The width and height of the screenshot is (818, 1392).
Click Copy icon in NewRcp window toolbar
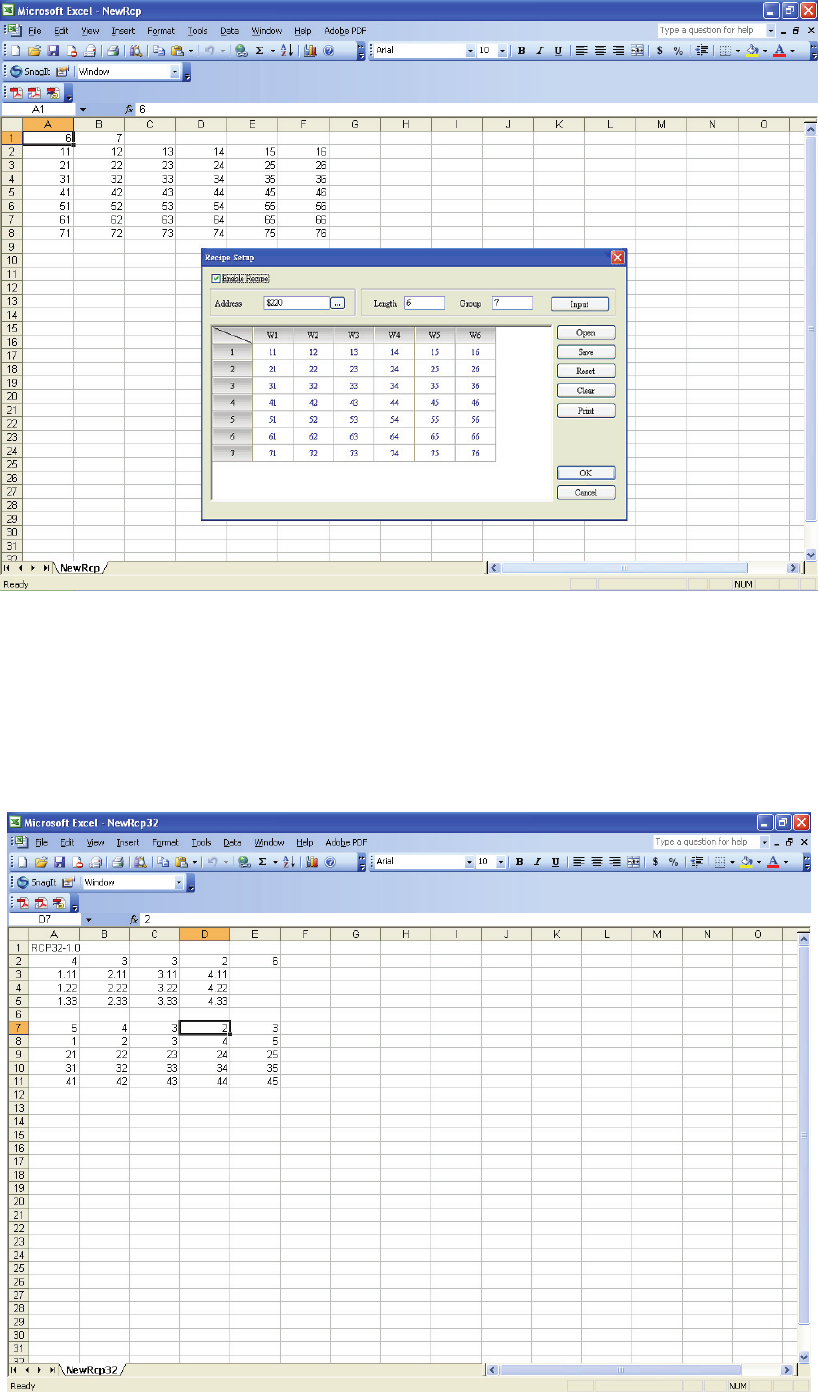(x=158, y=50)
